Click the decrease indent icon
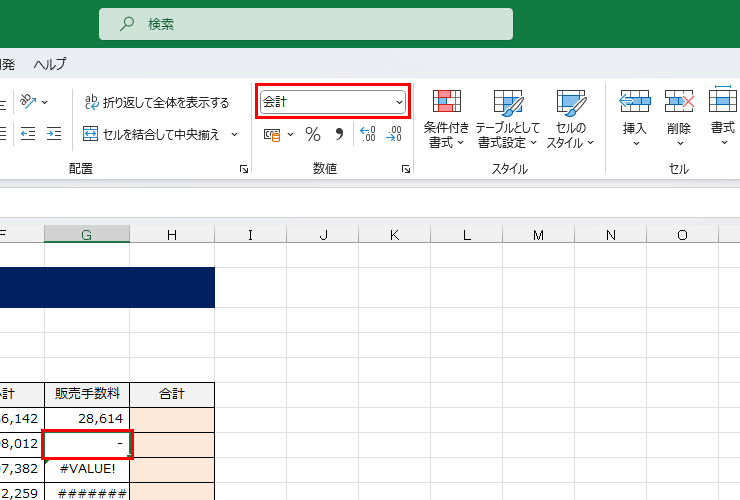Screen dimensions: 740x500 click(28, 134)
